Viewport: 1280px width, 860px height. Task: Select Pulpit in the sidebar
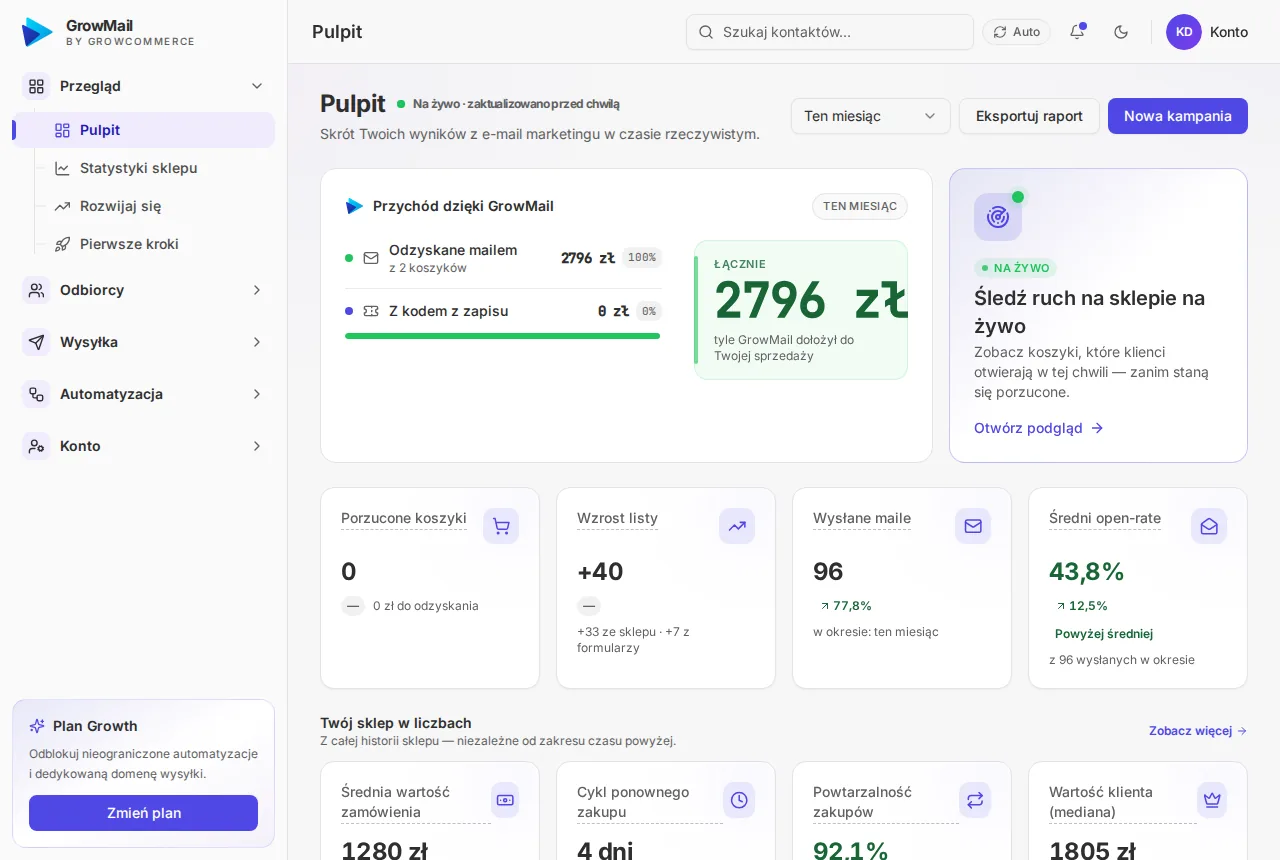(143, 130)
